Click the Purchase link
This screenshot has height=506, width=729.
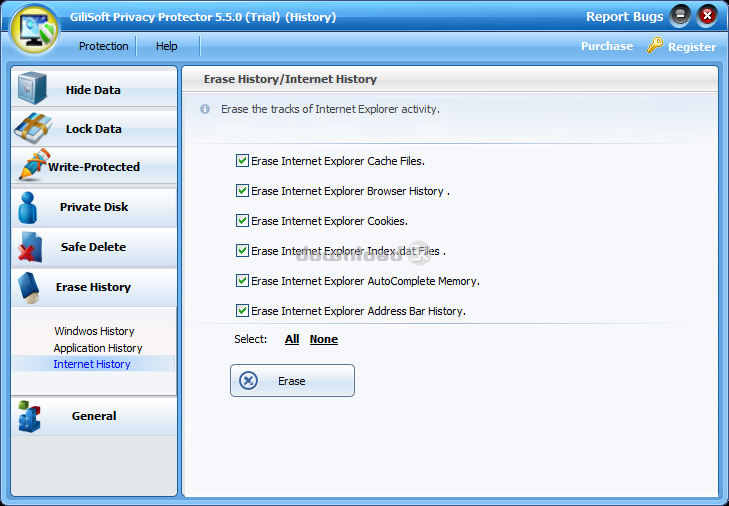pos(607,46)
